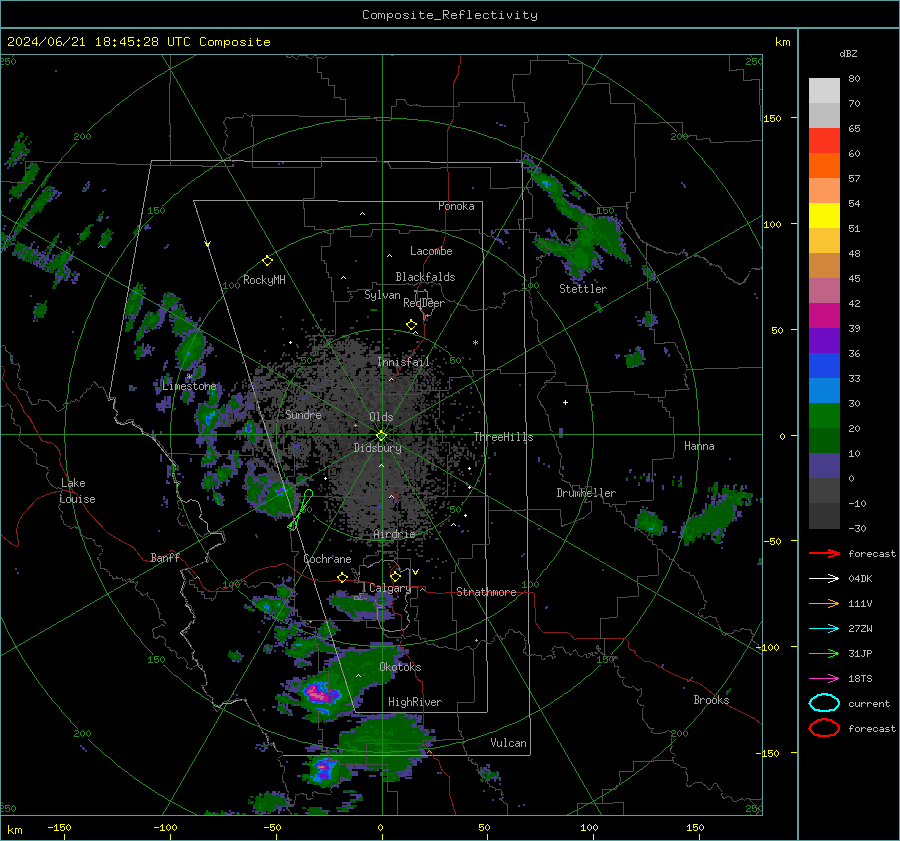Viewport: 900px width, 841px height.
Task: Click the 45 value on the dBZ scale
Action: tap(854, 278)
